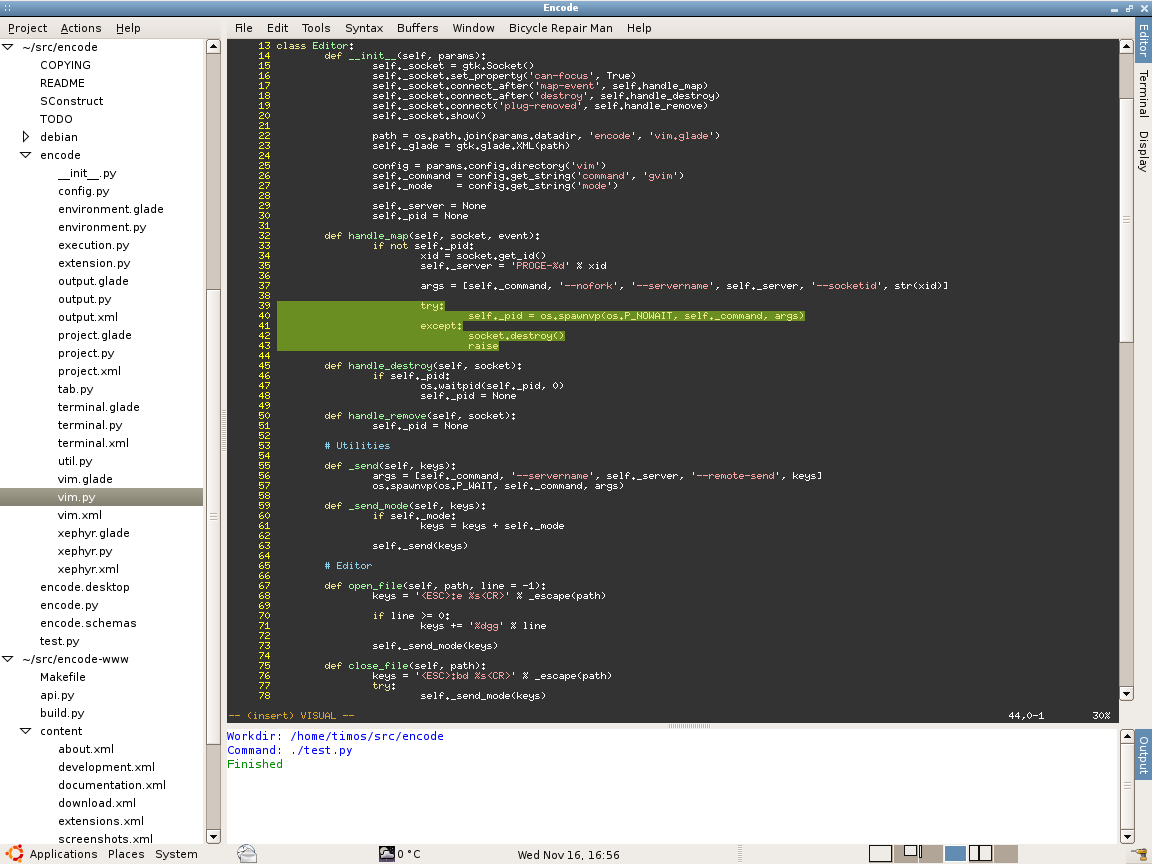The height and width of the screenshot is (864, 1152).
Task: Select environment.glade in the tree
Action: tap(111, 209)
